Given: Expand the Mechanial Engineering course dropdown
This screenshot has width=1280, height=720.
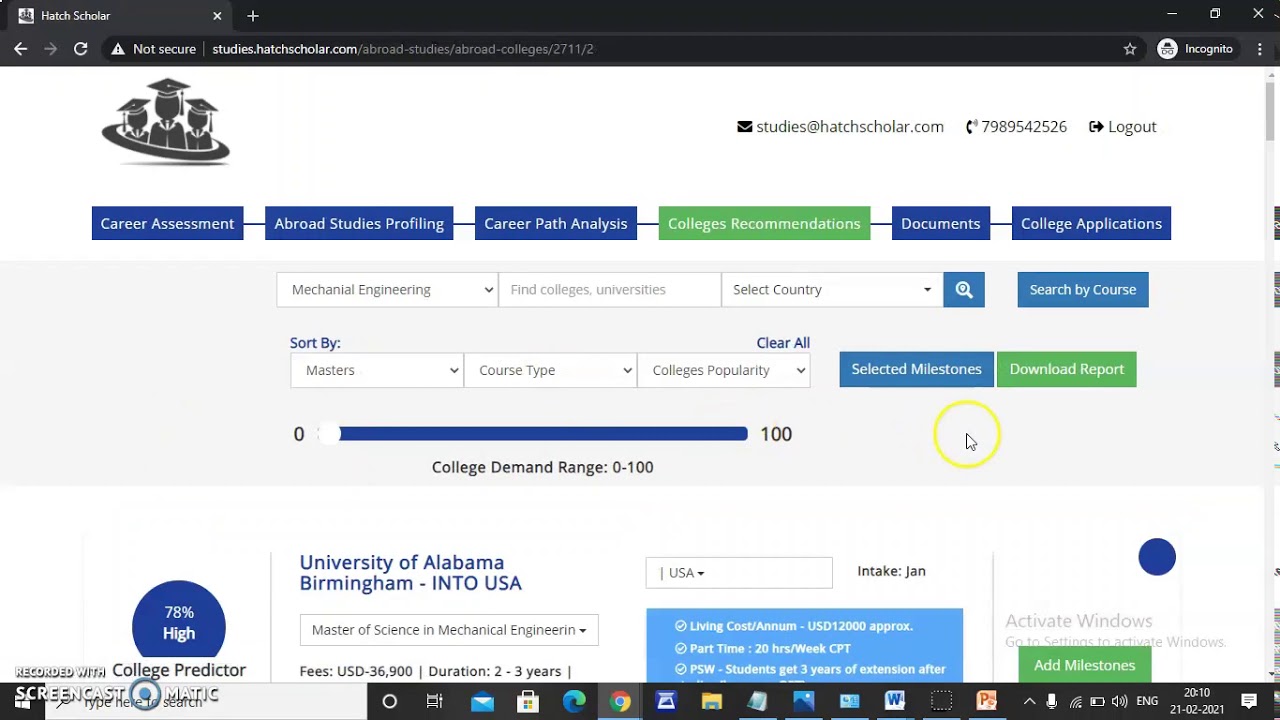Looking at the screenshot, I should [387, 289].
